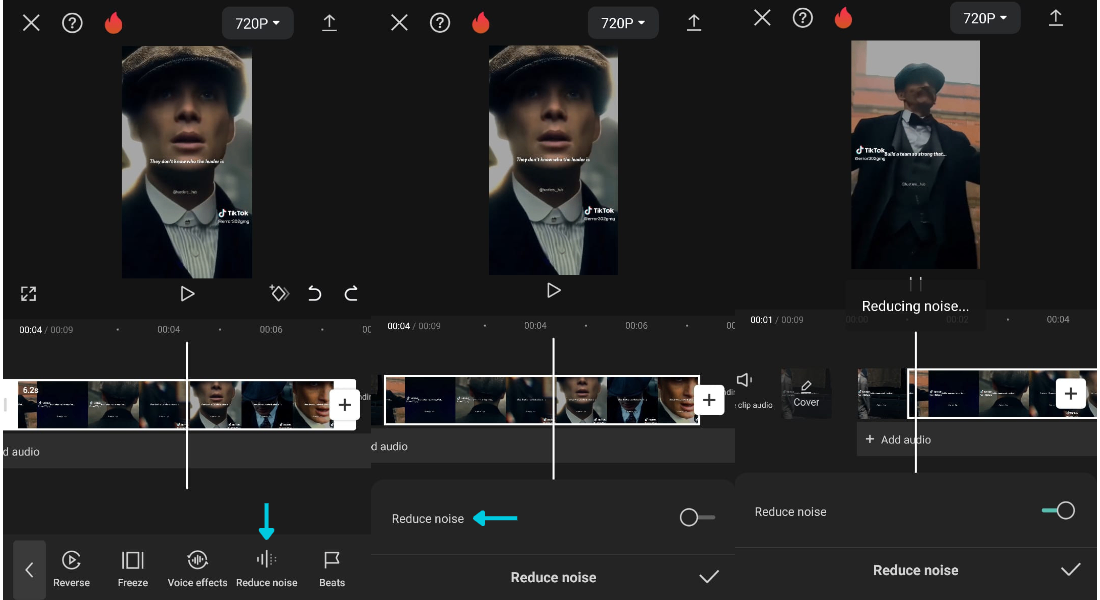Open the Reduce noise tool in toolbar

pyautogui.click(x=267, y=569)
